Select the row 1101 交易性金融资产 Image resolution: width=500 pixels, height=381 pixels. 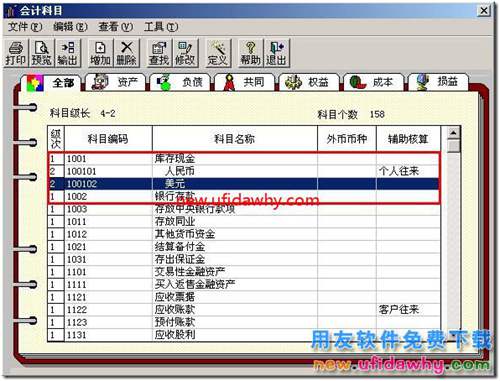point(244,272)
